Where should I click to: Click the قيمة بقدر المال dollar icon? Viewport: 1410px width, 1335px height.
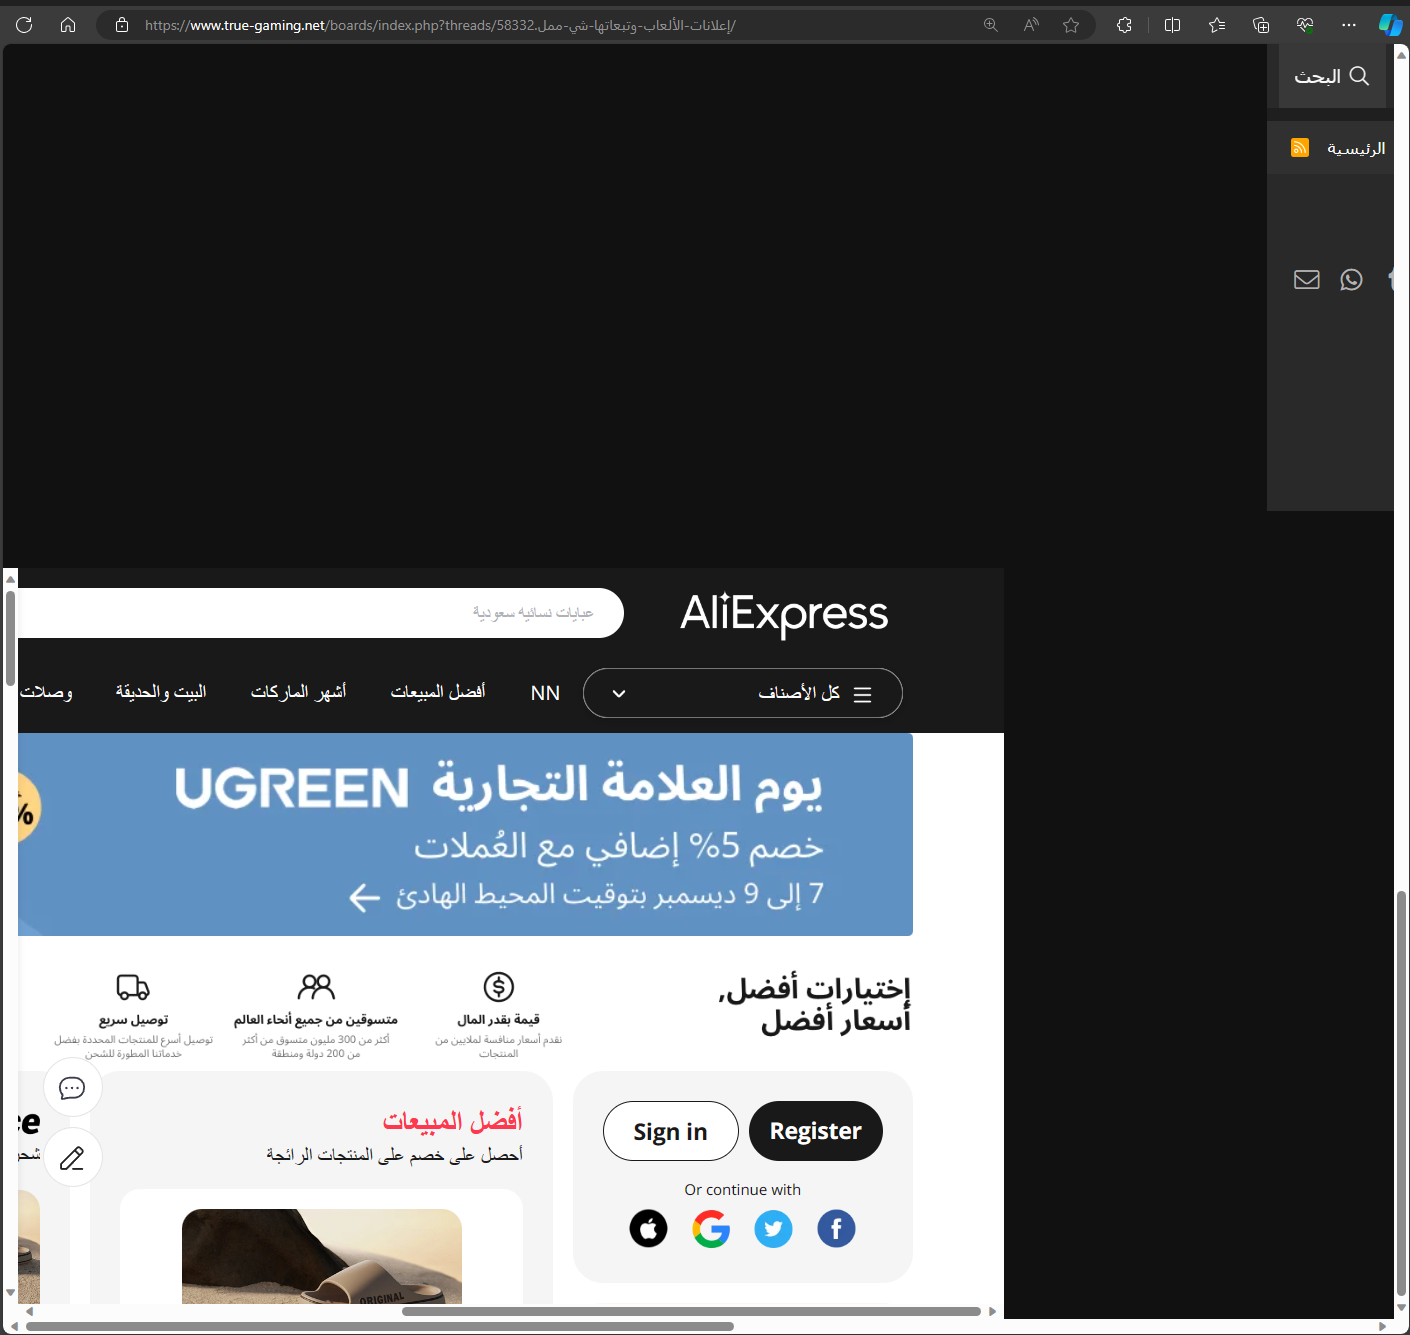[x=498, y=987]
